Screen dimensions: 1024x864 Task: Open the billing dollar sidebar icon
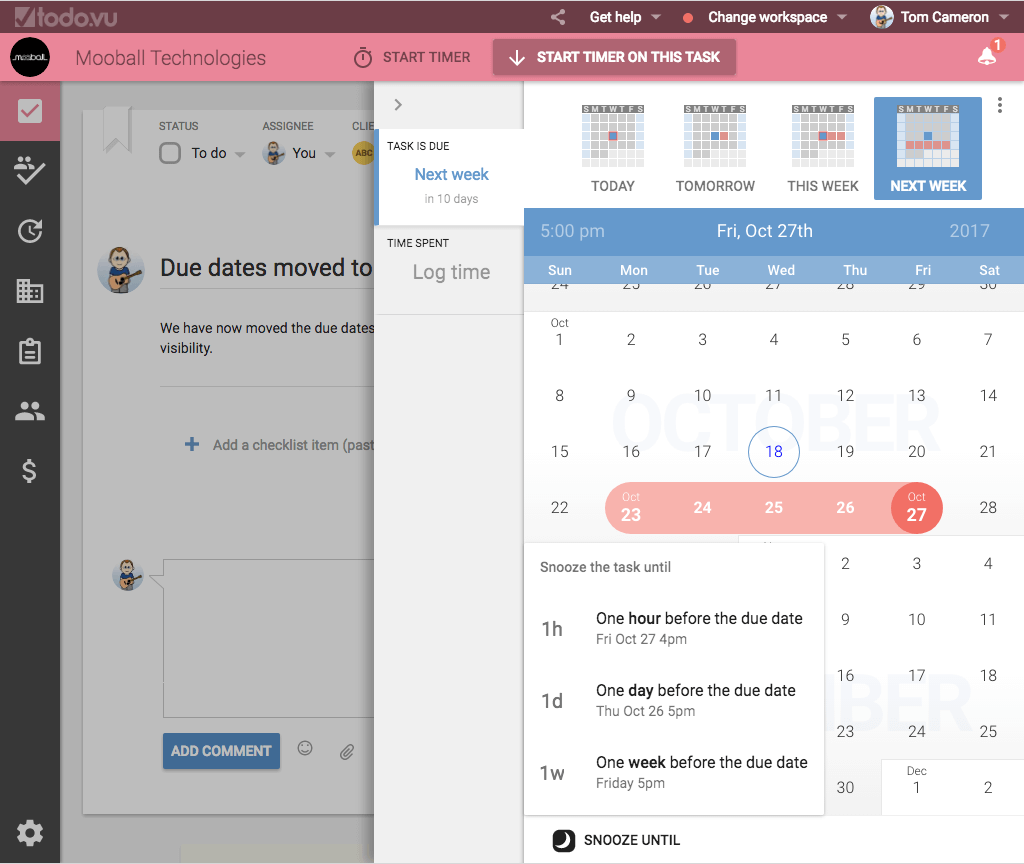29,471
